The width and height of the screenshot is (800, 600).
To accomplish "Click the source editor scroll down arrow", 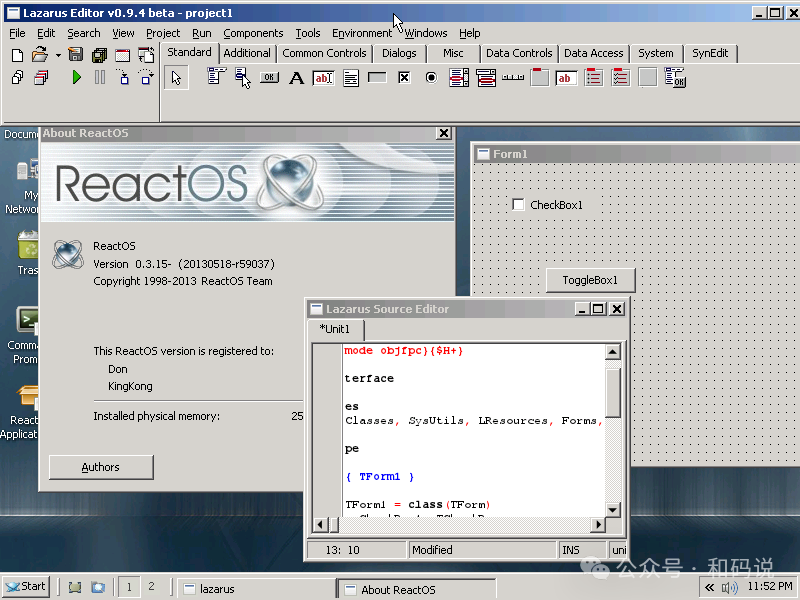I will [x=613, y=509].
